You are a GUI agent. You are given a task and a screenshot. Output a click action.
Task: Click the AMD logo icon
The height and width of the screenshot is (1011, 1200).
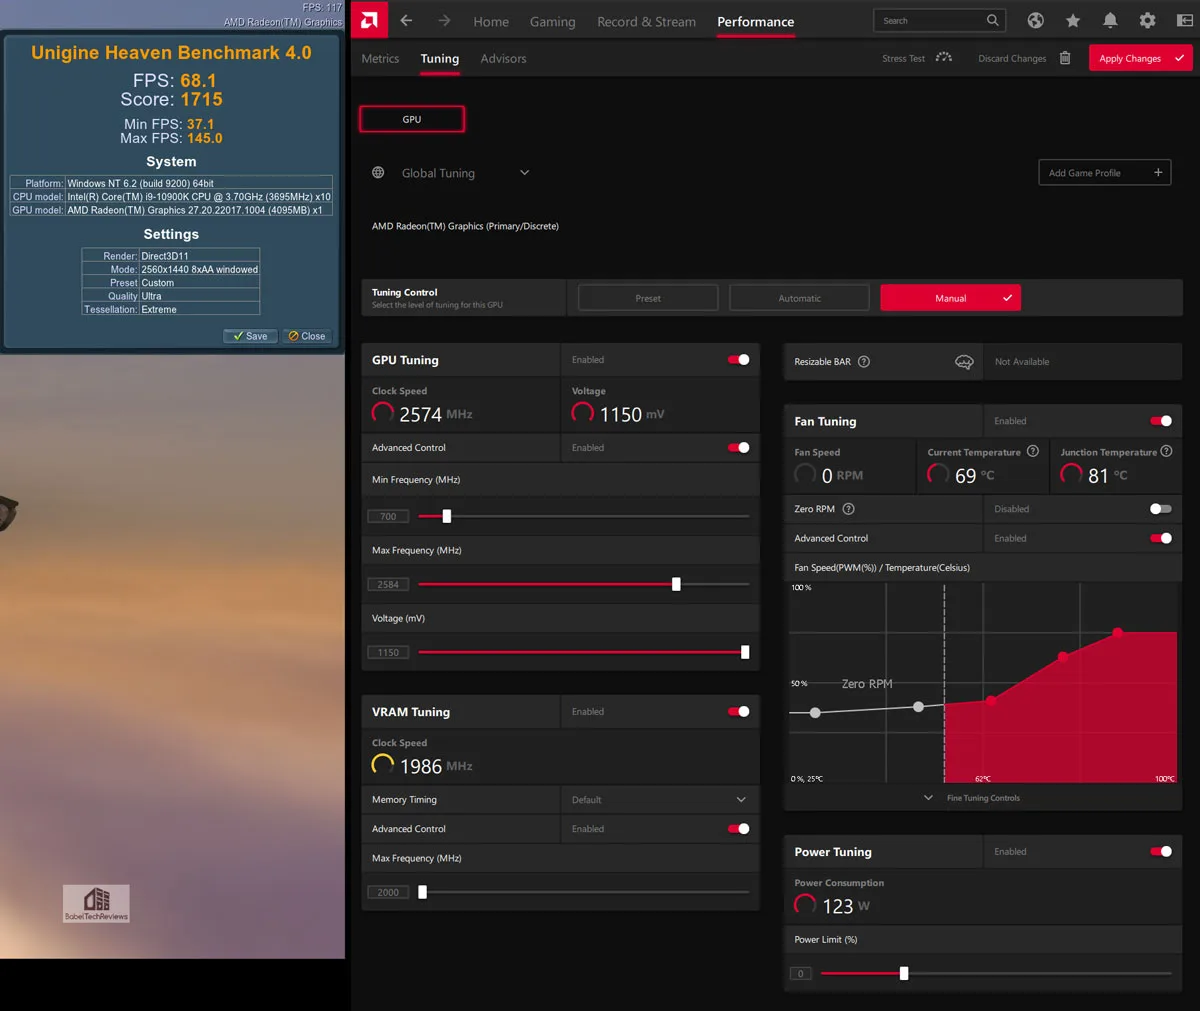[369, 20]
